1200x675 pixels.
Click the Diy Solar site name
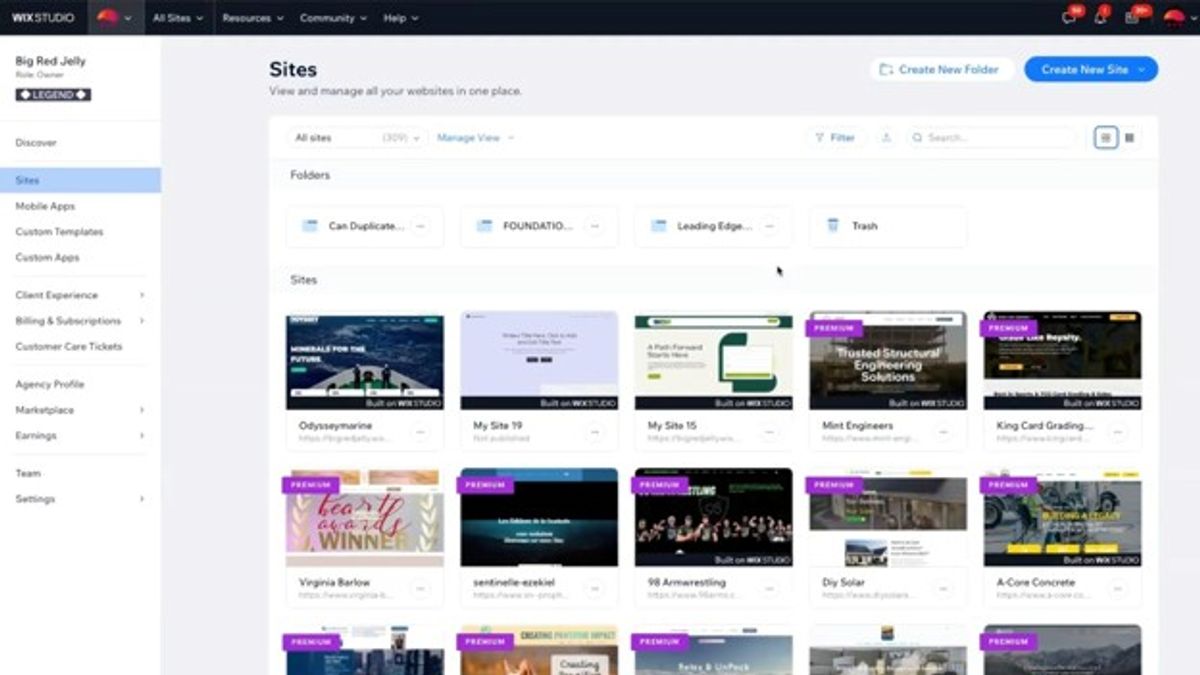click(843, 582)
